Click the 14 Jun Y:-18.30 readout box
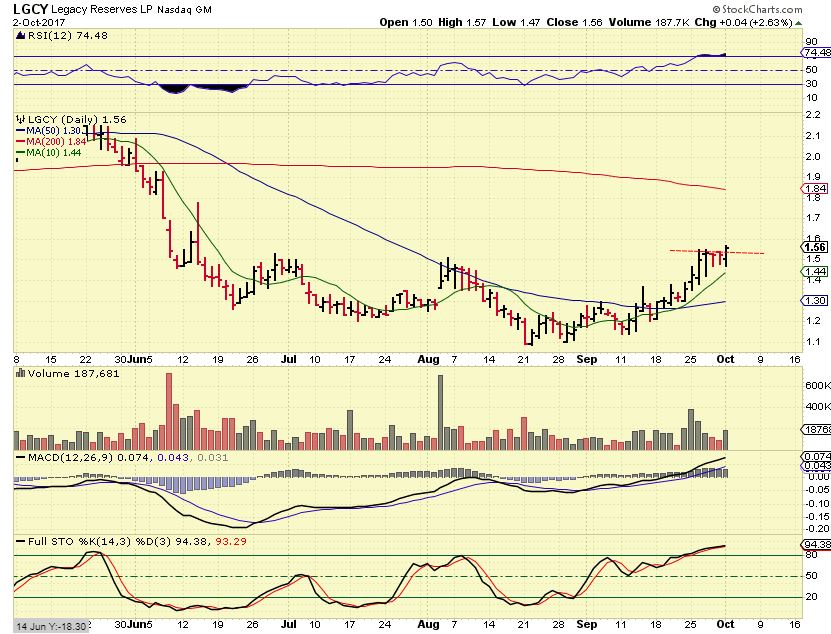Screen dimensions: 831x634 [x=51, y=626]
